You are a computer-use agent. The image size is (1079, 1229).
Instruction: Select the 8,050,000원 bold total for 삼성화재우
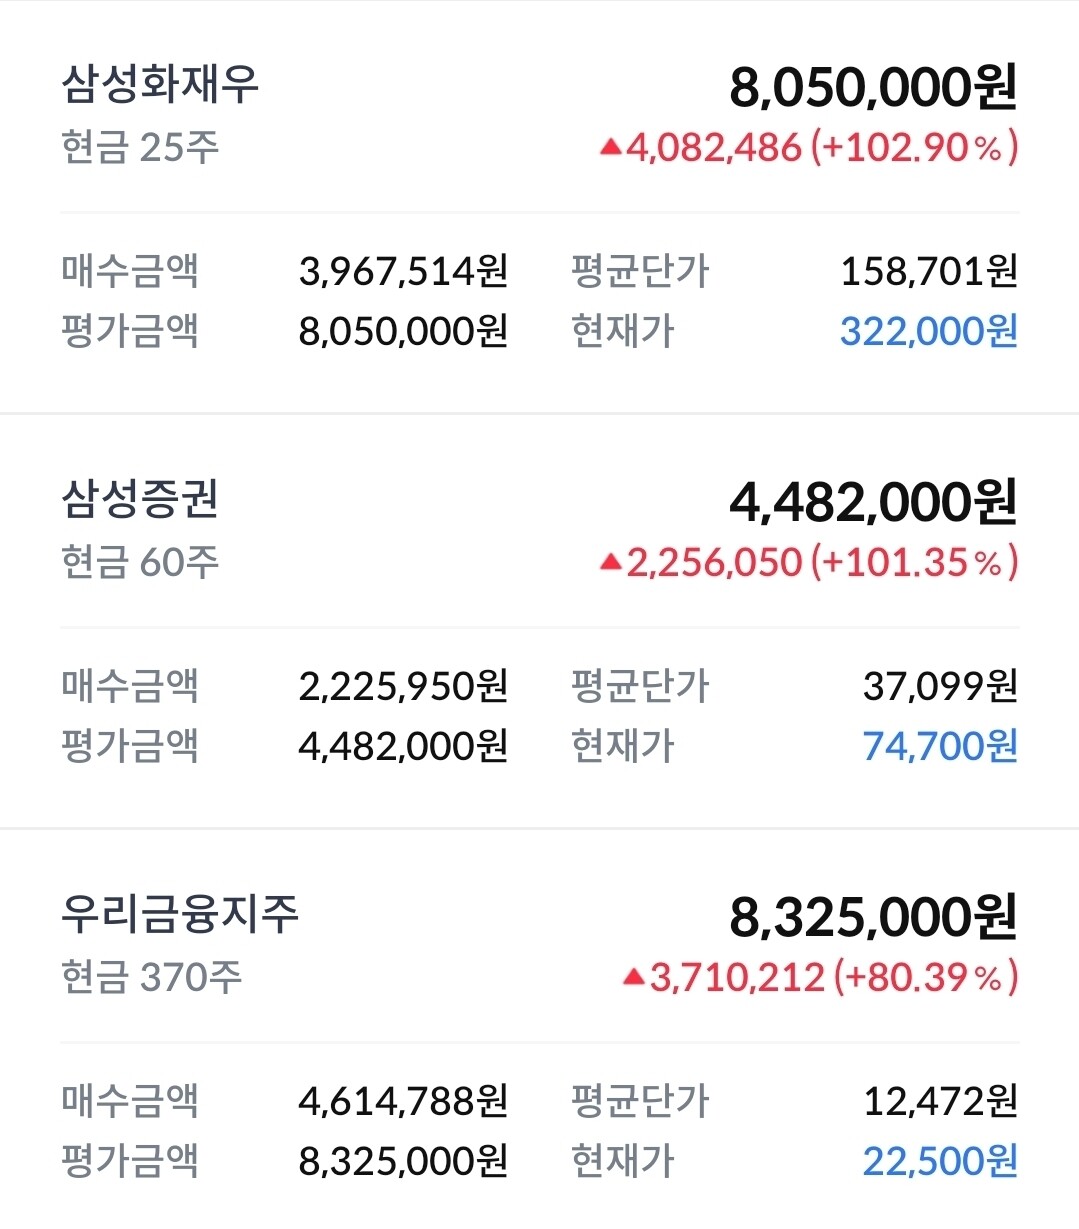[872, 87]
